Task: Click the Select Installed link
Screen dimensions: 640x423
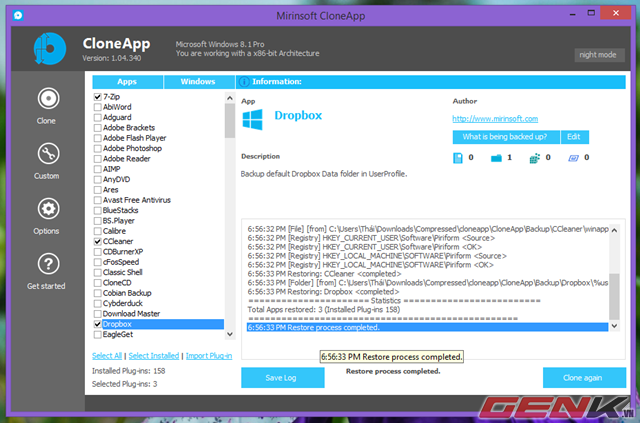Action: [x=154, y=356]
